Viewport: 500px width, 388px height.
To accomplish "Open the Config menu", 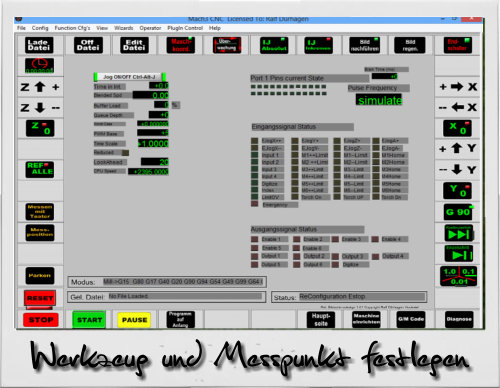I will point(40,28).
